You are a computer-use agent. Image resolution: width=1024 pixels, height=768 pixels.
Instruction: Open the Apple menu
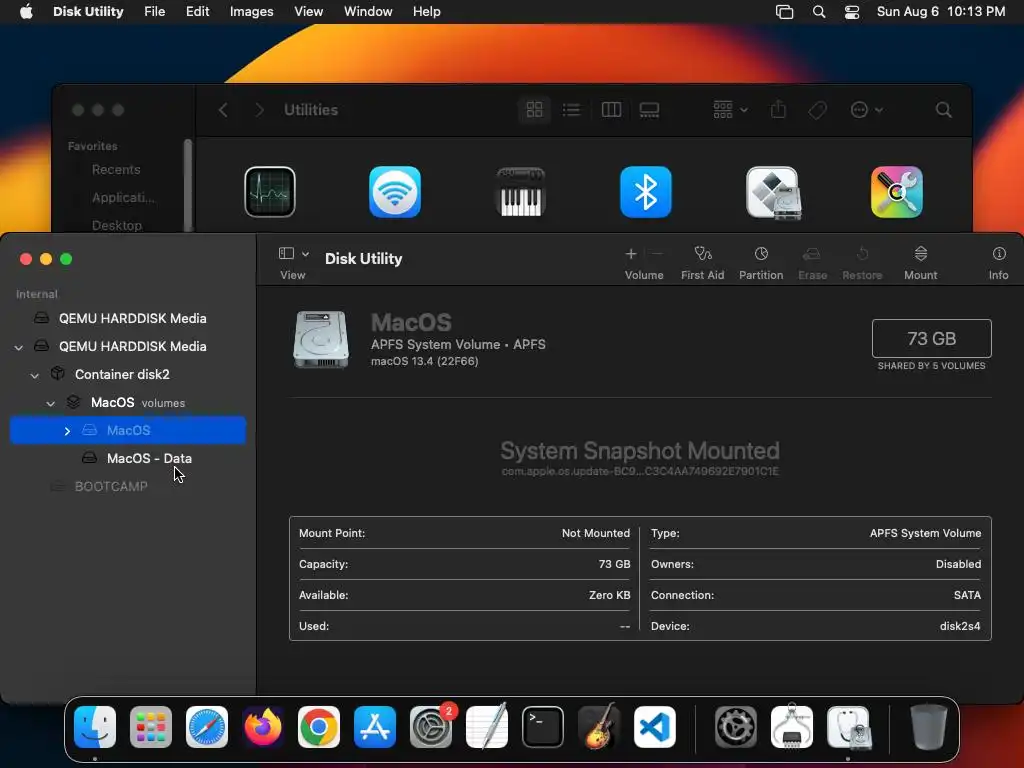[x=26, y=12]
